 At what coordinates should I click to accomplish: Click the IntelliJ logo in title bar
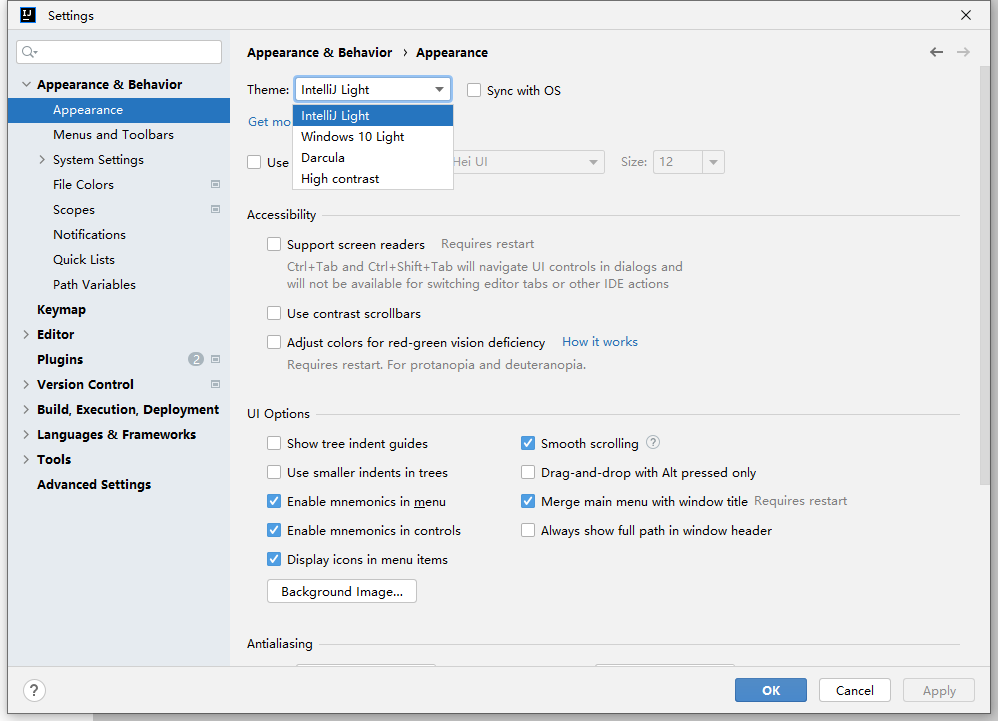click(28, 15)
